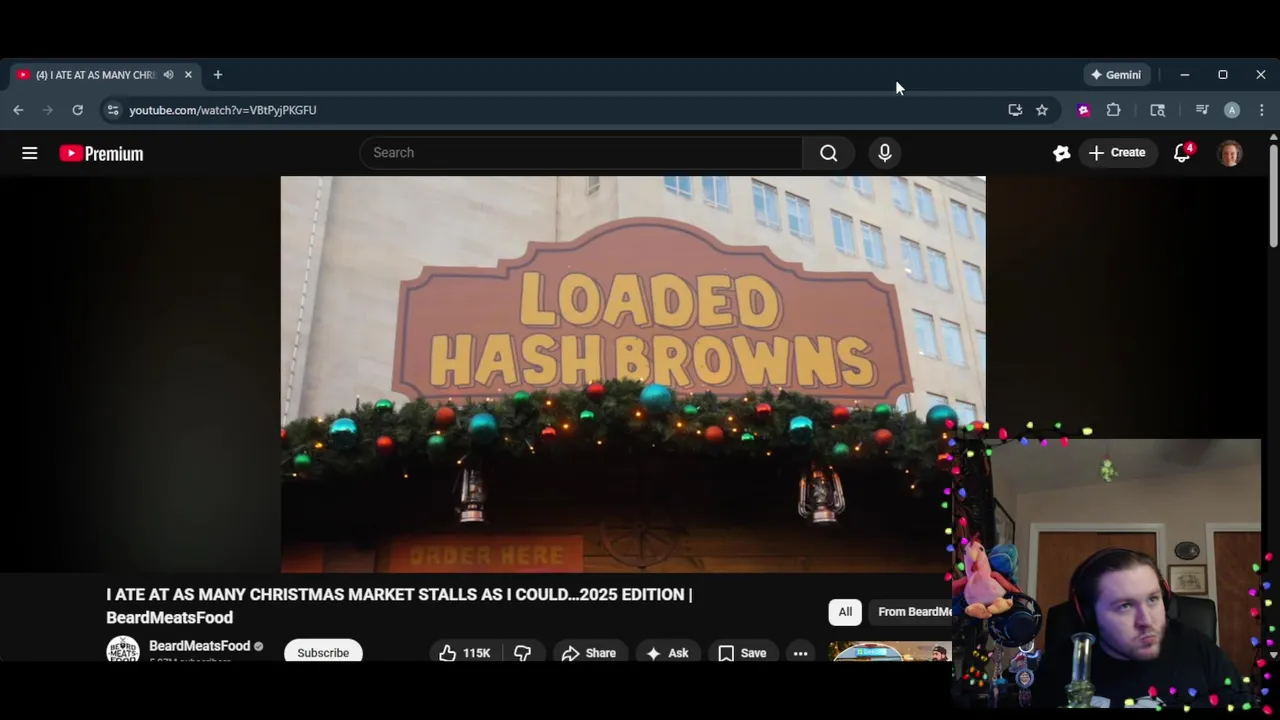Open a new browser tab

[218, 75]
